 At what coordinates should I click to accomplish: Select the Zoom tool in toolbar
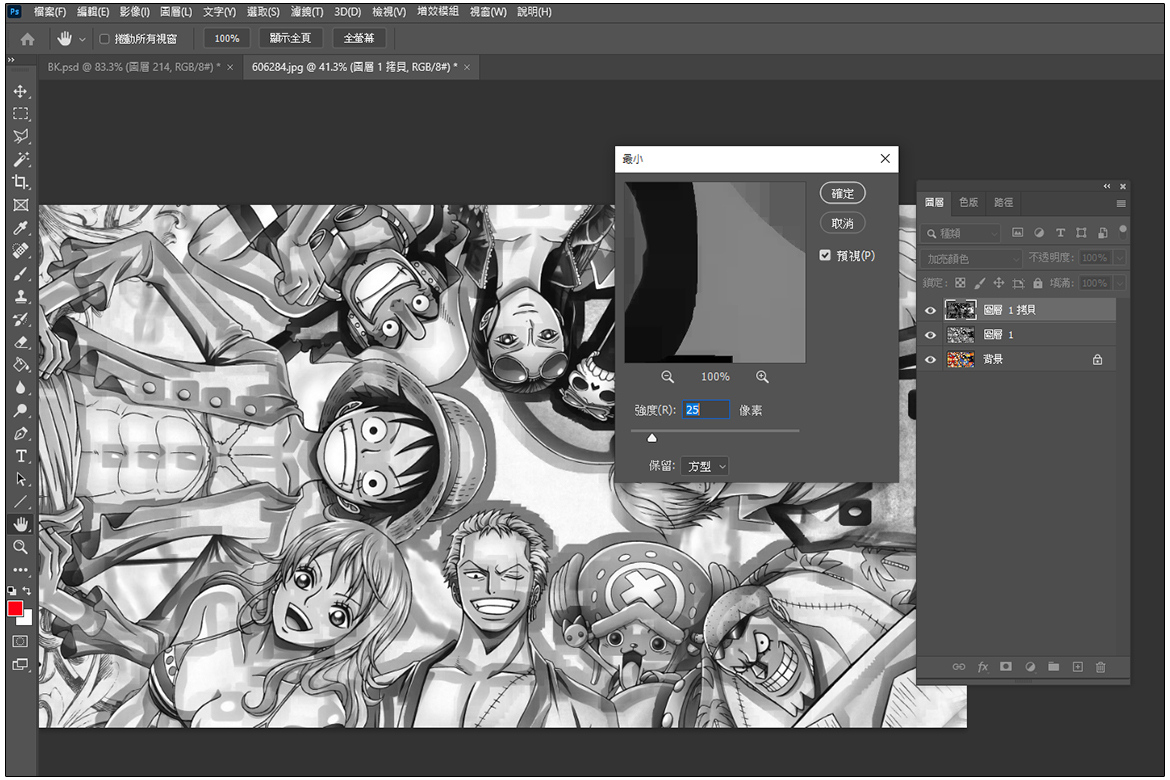pos(20,547)
